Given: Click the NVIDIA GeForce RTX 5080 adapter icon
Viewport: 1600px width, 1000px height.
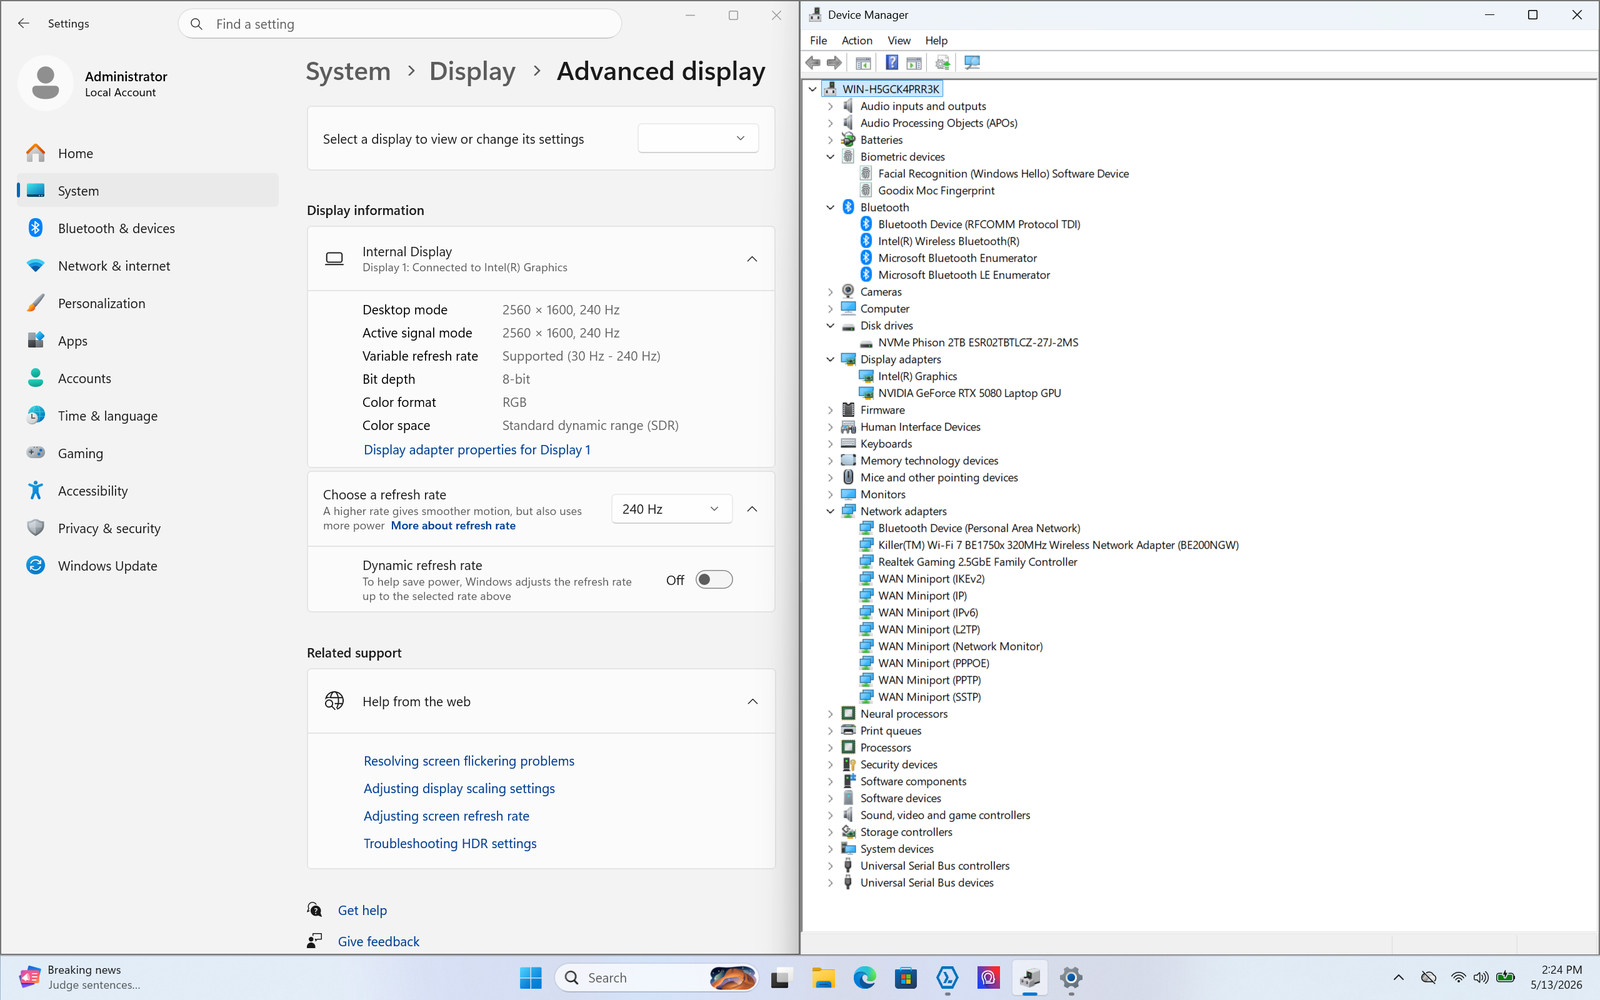Looking at the screenshot, I should point(866,393).
